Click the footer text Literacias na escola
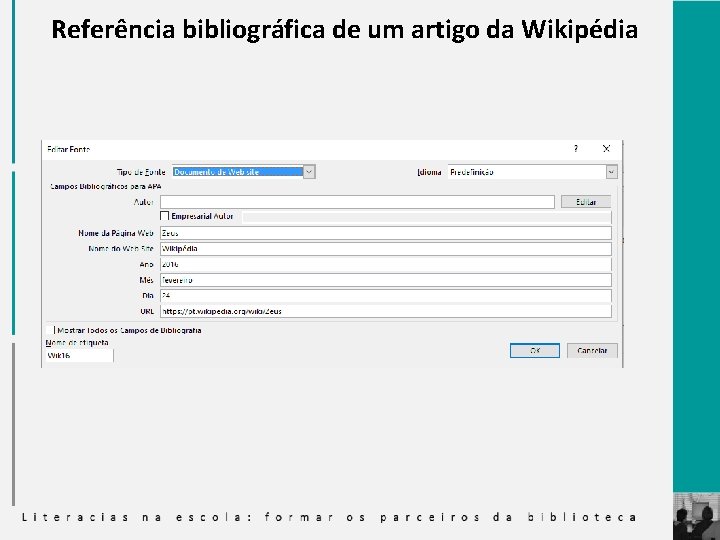 coord(329,518)
